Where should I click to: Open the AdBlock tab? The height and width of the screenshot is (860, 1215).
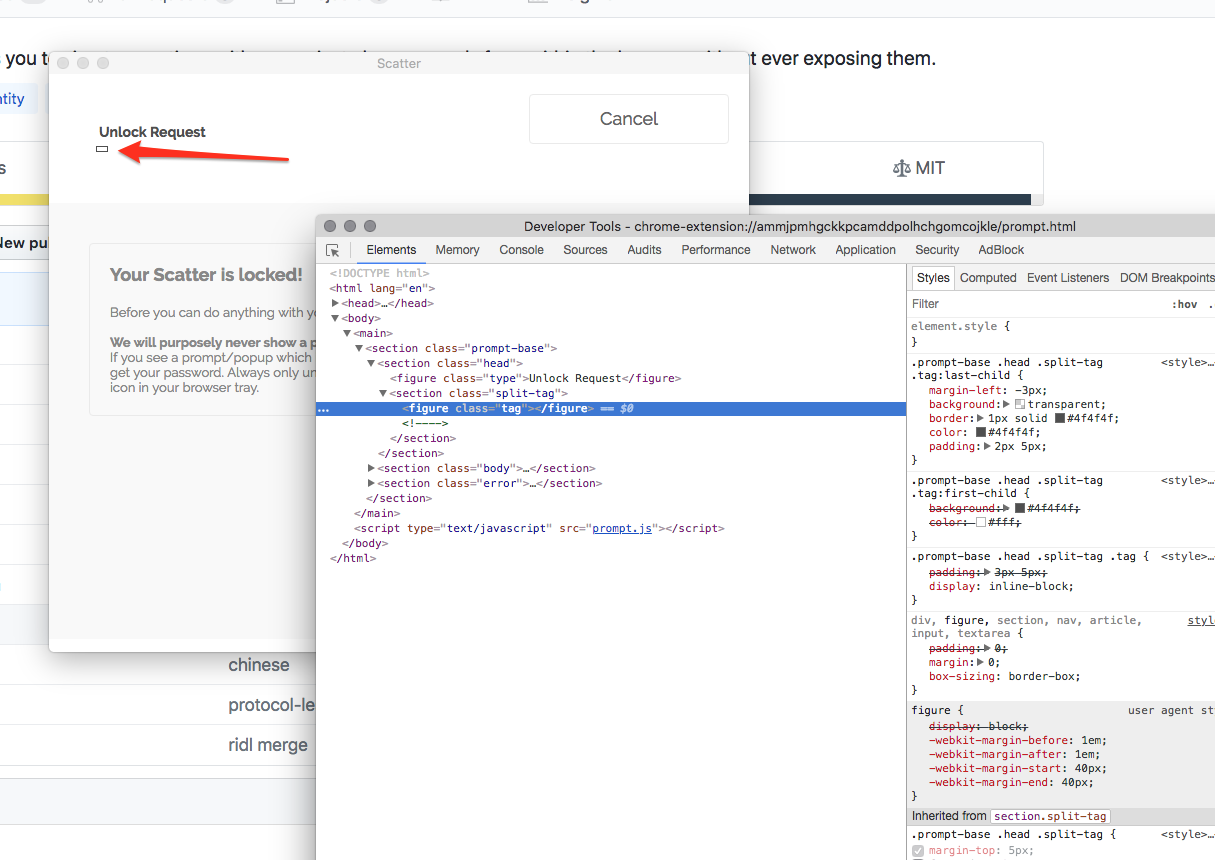[1001, 250]
